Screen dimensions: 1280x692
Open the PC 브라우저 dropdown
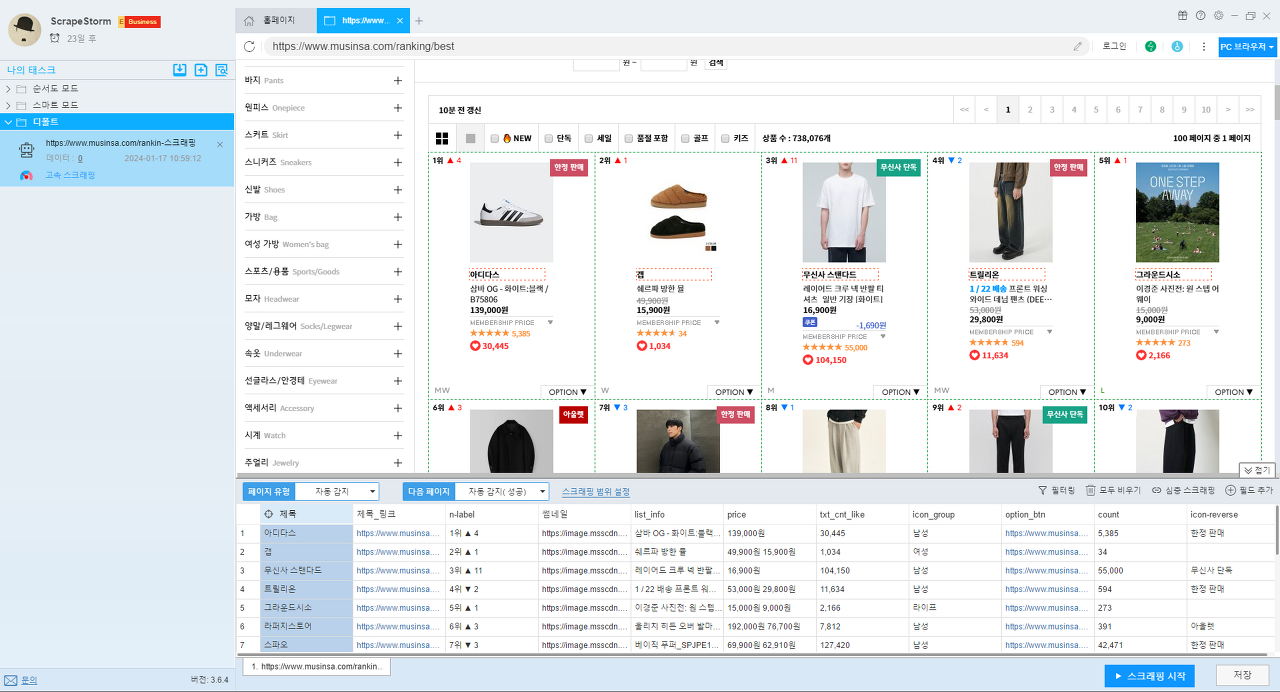click(x=1247, y=46)
